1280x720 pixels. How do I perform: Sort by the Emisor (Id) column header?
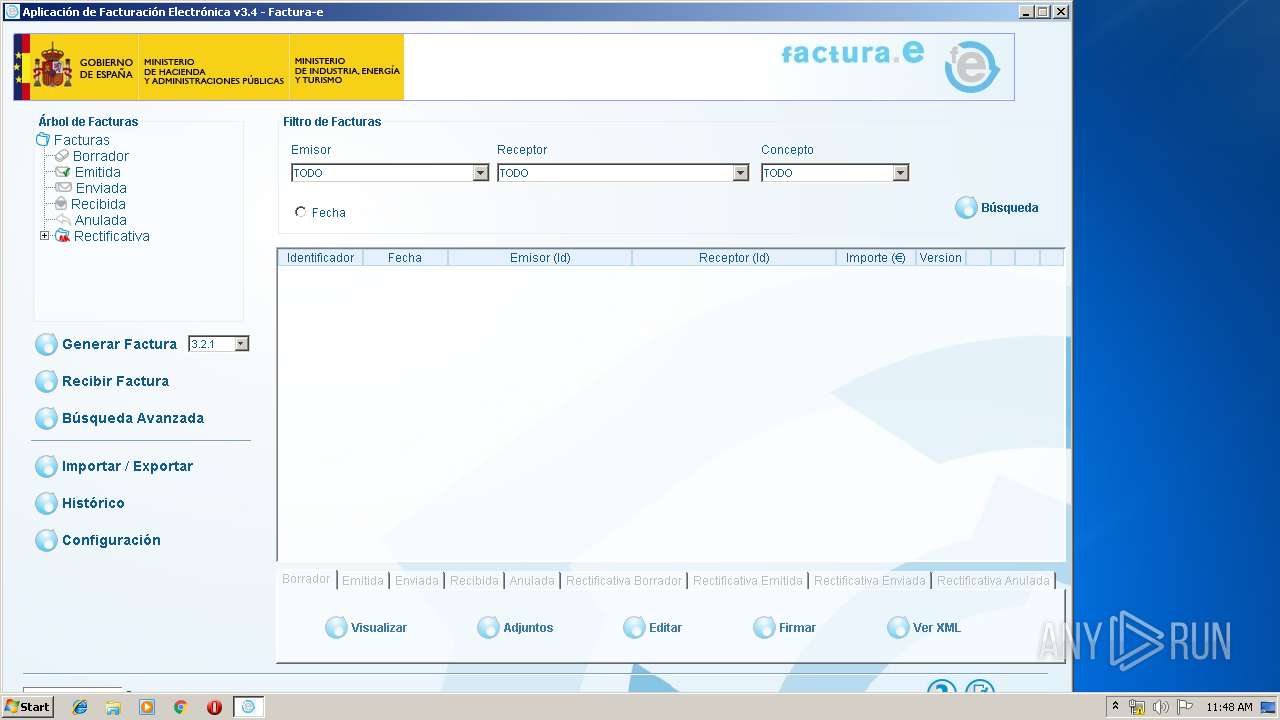pyautogui.click(x=540, y=258)
